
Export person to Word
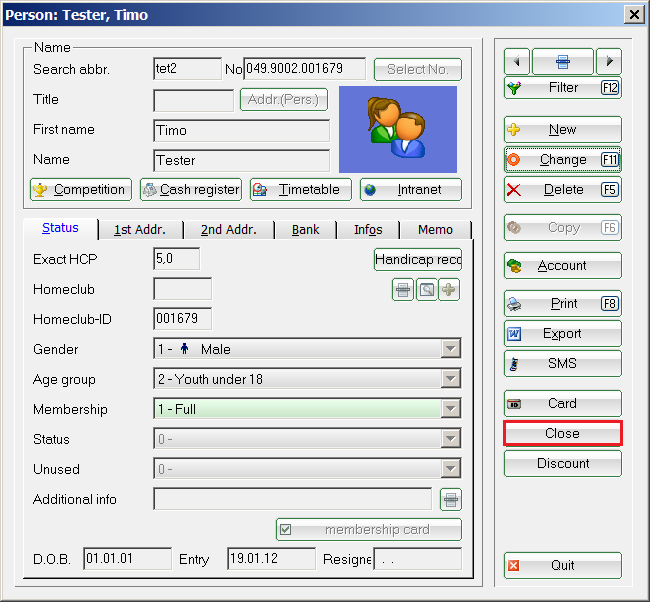563,333
